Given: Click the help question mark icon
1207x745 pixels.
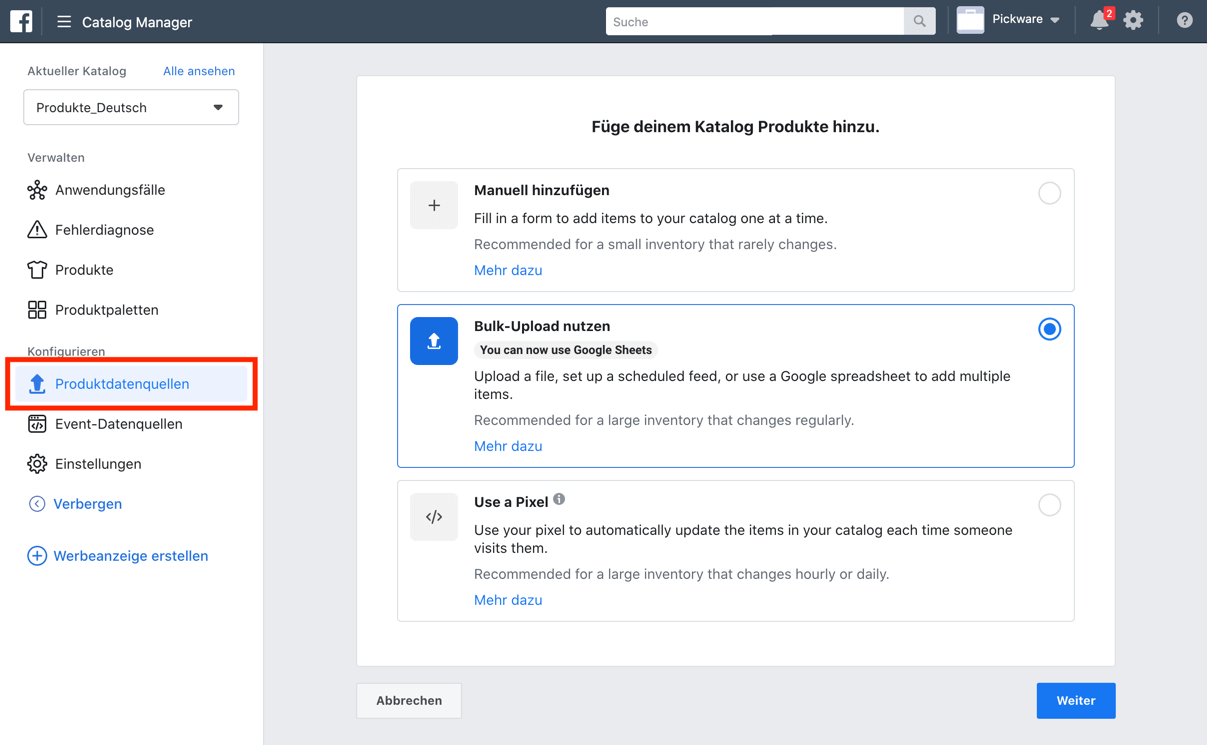Looking at the screenshot, I should tap(1184, 21).
